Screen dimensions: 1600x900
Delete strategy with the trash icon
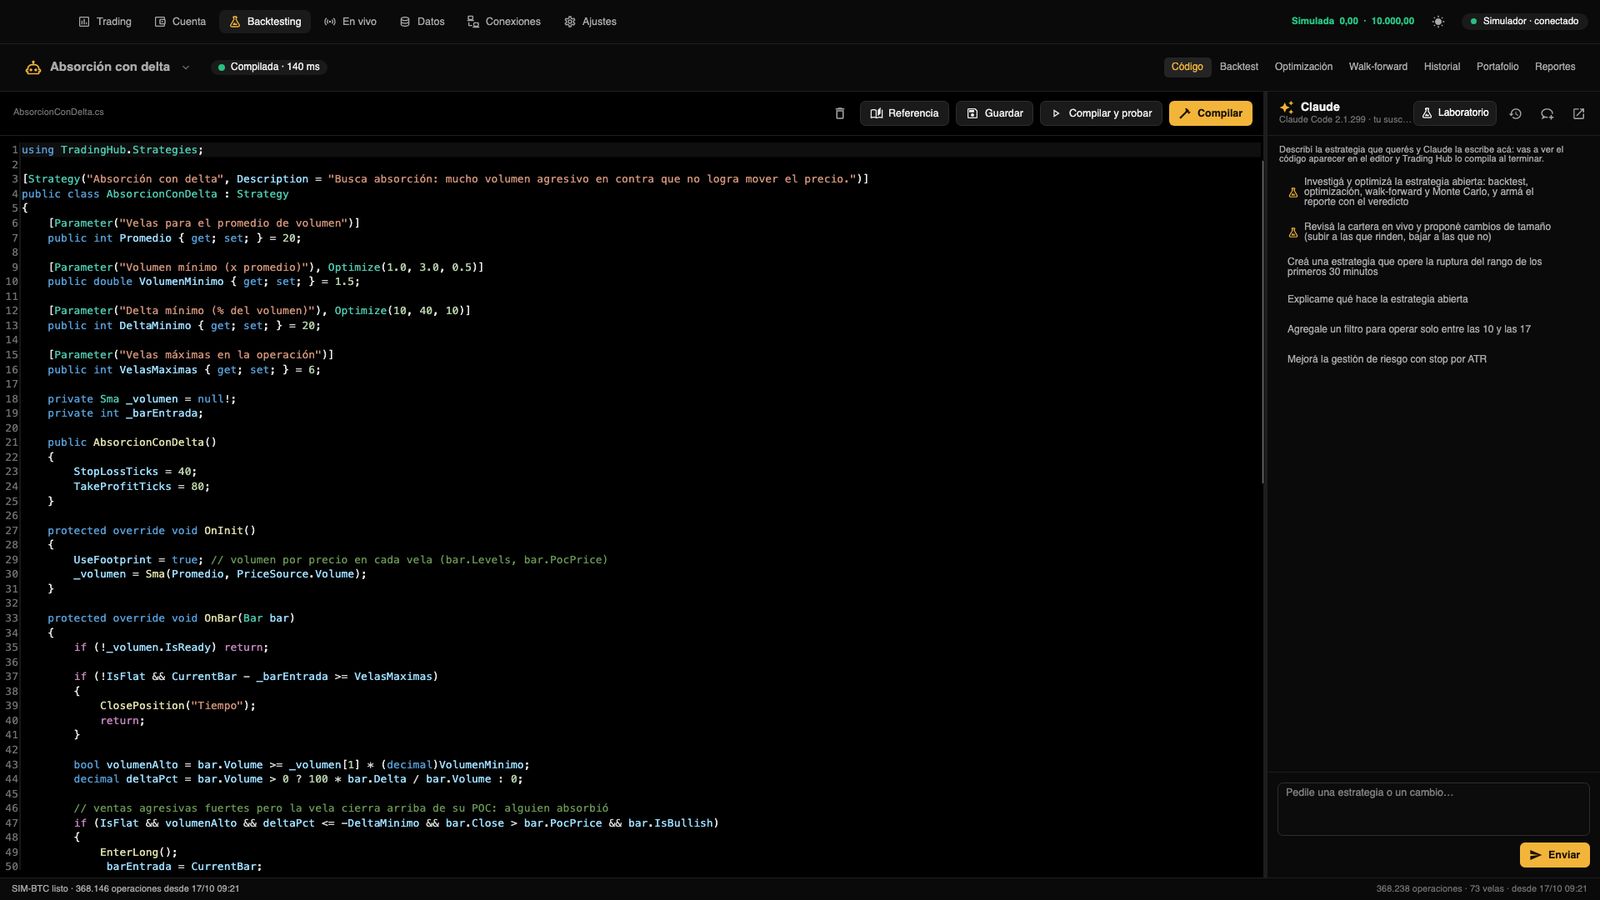(x=840, y=113)
